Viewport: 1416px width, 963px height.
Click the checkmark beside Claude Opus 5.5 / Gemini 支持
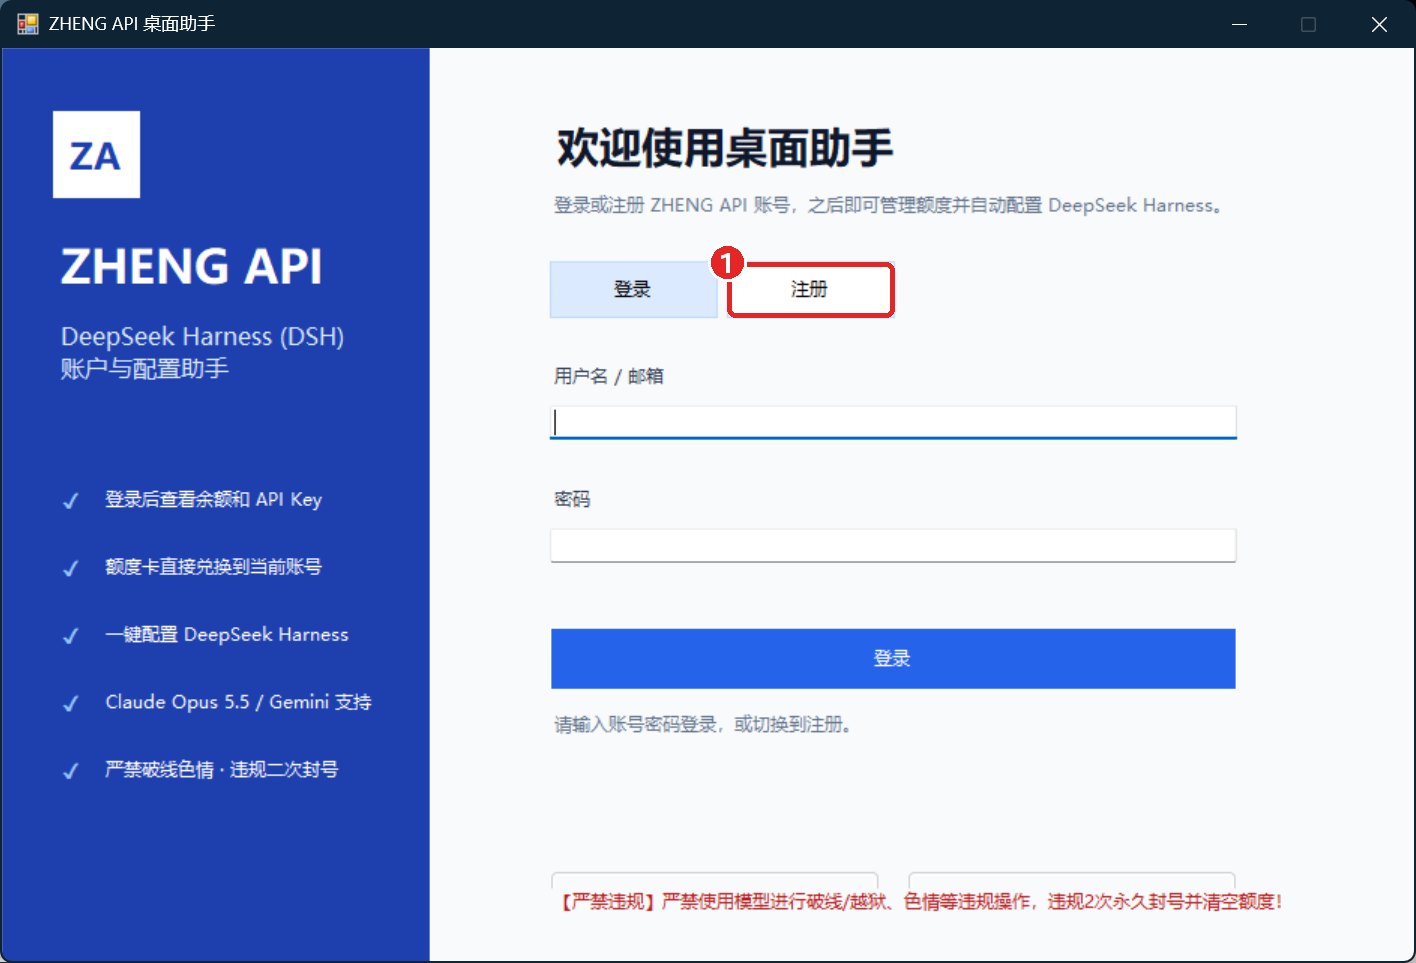click(71, 703)
